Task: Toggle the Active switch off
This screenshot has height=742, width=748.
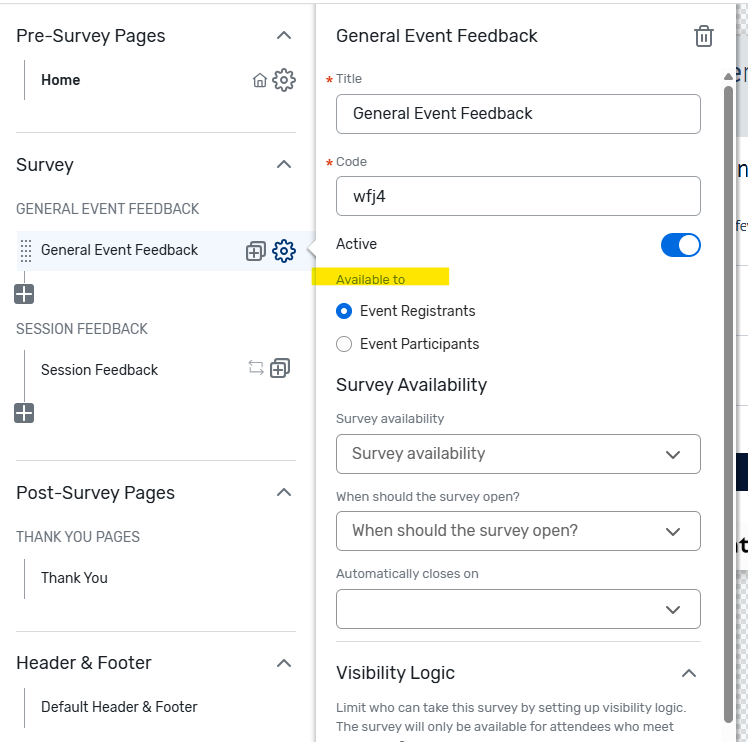Action: tap(680, 244)
